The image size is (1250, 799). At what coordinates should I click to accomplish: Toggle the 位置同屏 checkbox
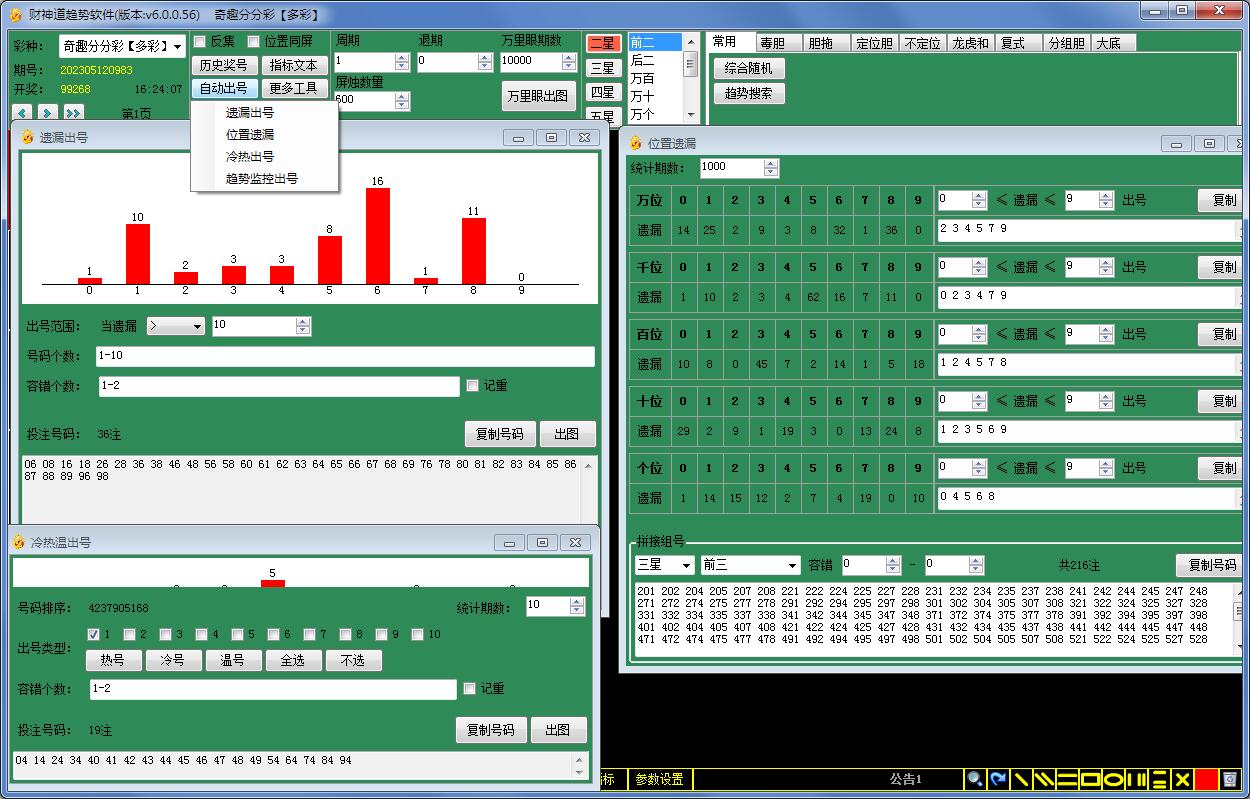tap(254, 42)
